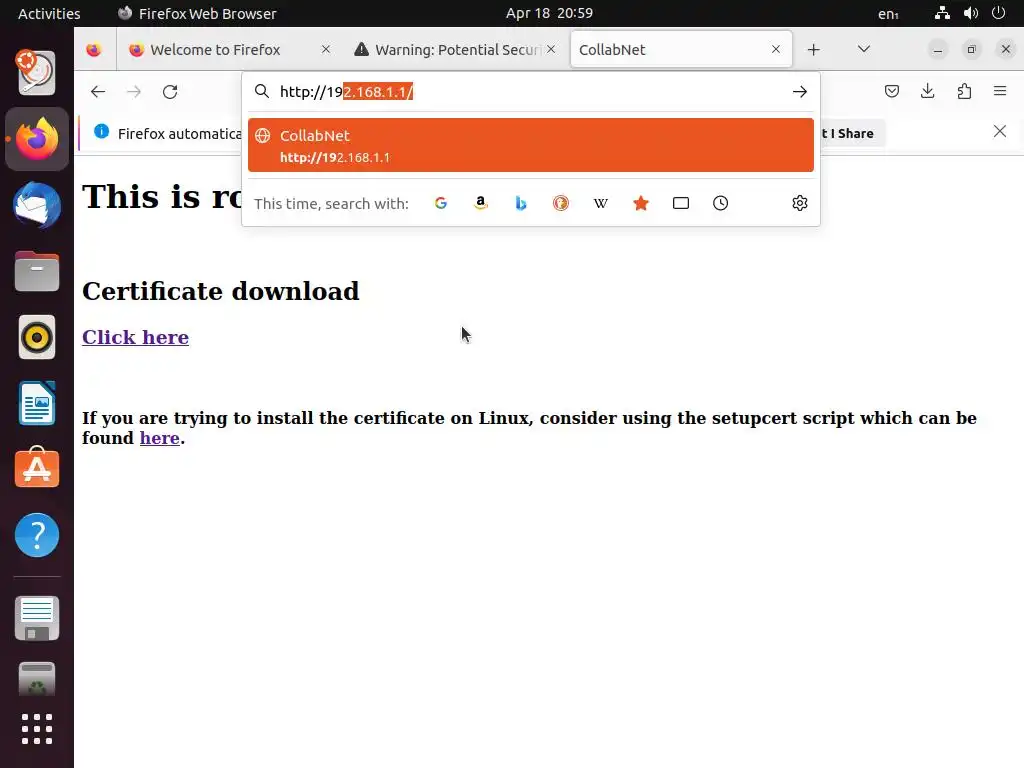Search this time with Amazon
Image resolution: width=1024 pixels, height=768 pixels.
(481, 203)
